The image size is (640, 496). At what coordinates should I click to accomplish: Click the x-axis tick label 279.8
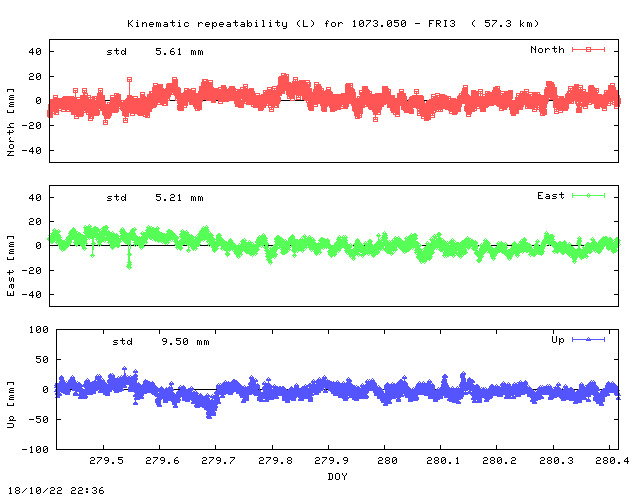point(275,460)
